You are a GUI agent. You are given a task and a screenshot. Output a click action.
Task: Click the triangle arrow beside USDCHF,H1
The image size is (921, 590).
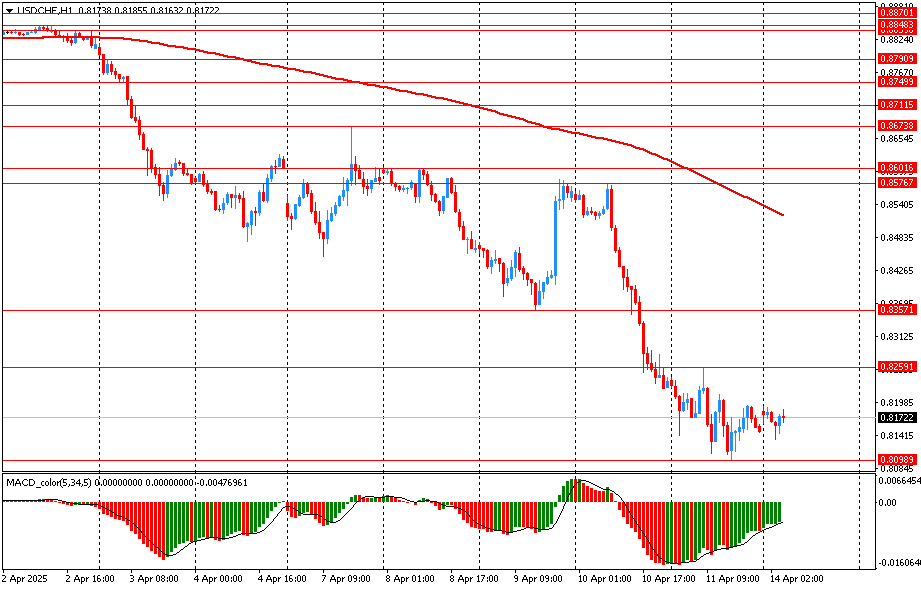tap(9, 10)
